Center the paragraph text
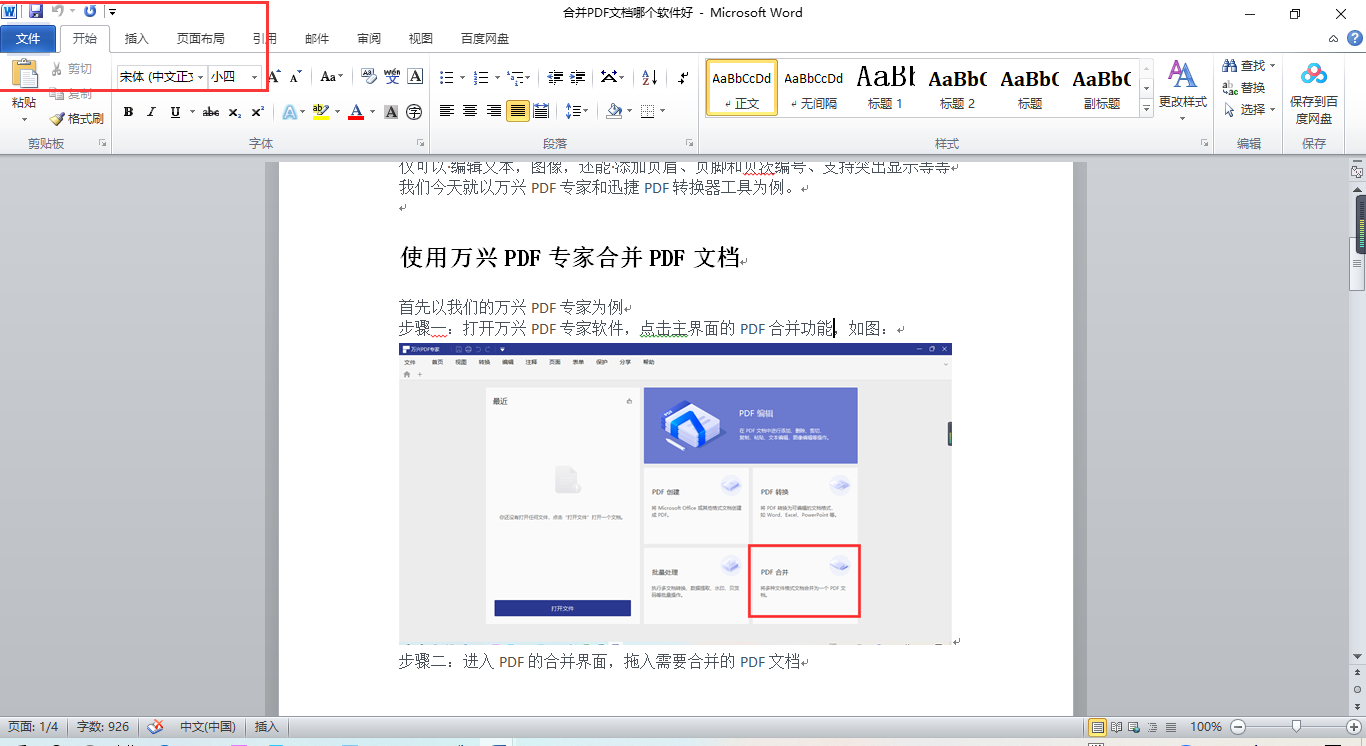Viewport: 1366px width, 746px height. tap(470, 111)
